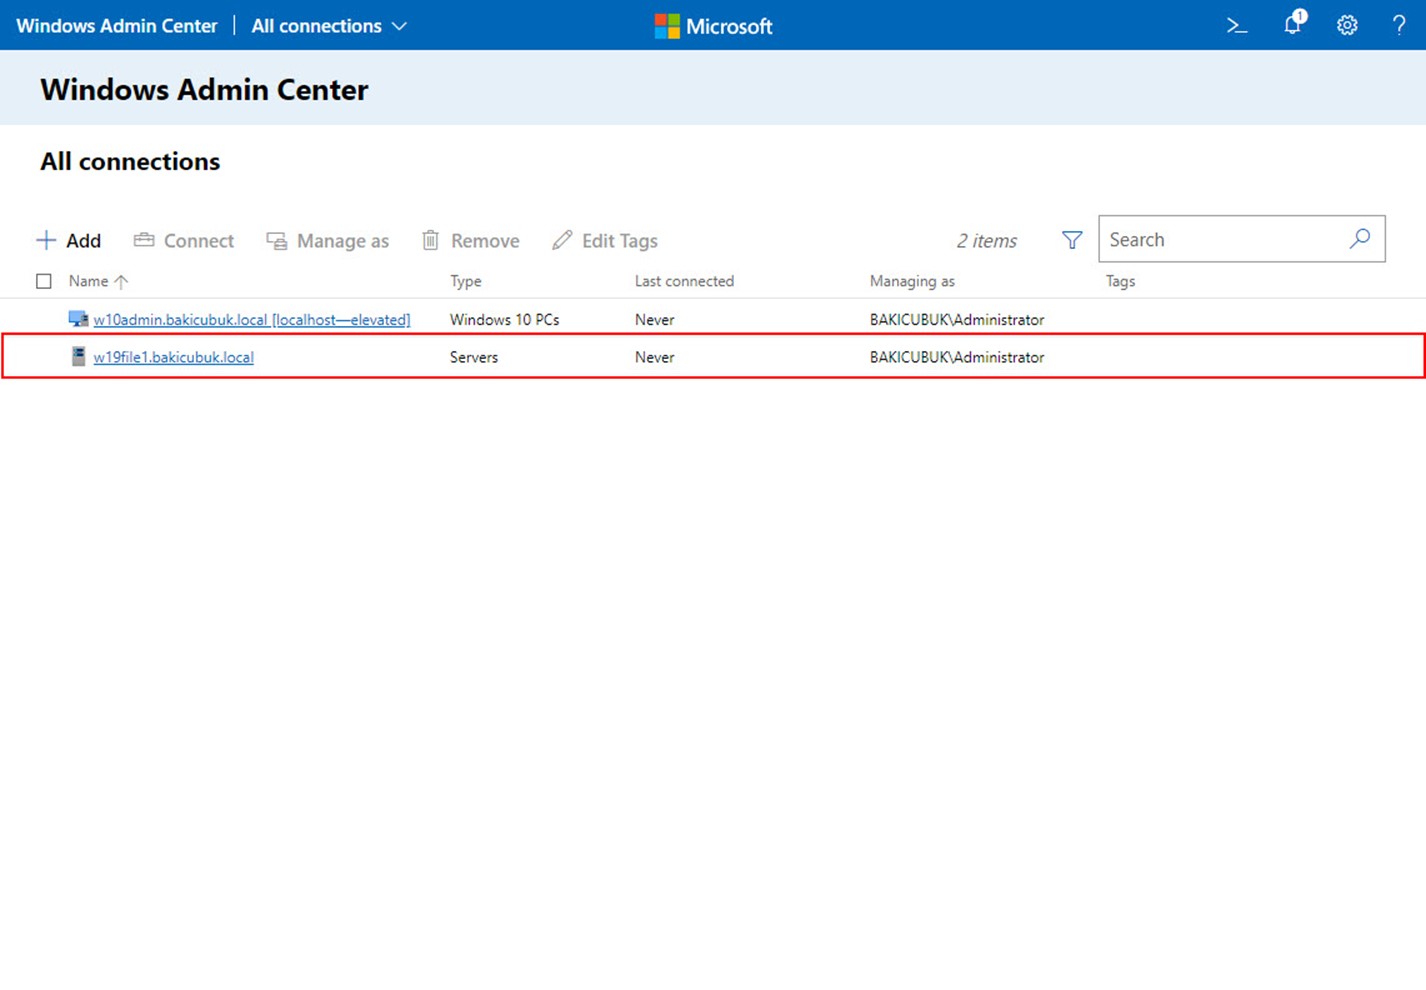Sort by Managing as column
This screenshot has width=1426, height=990.
pyautogui.click(x=912, y=281)
